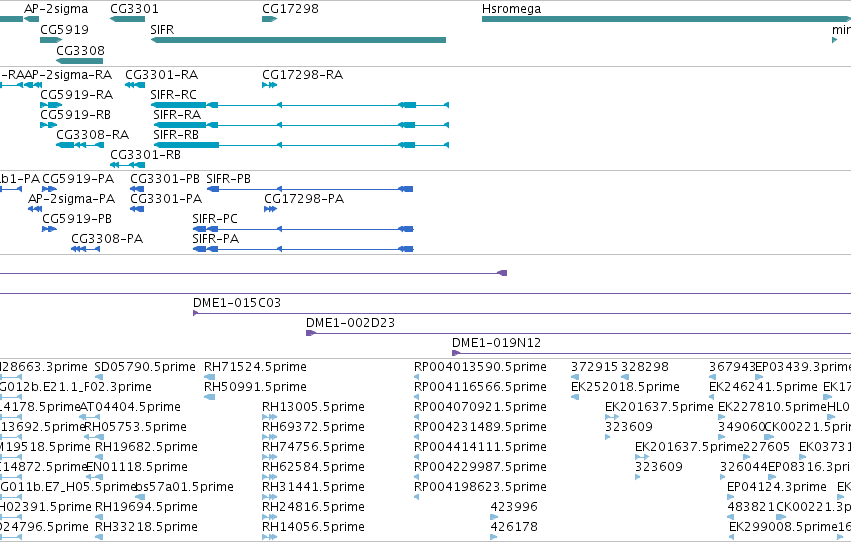Select EST RH69372.5prime
Image resolution: width=851 pixels, height=542 pixels.
313,428
